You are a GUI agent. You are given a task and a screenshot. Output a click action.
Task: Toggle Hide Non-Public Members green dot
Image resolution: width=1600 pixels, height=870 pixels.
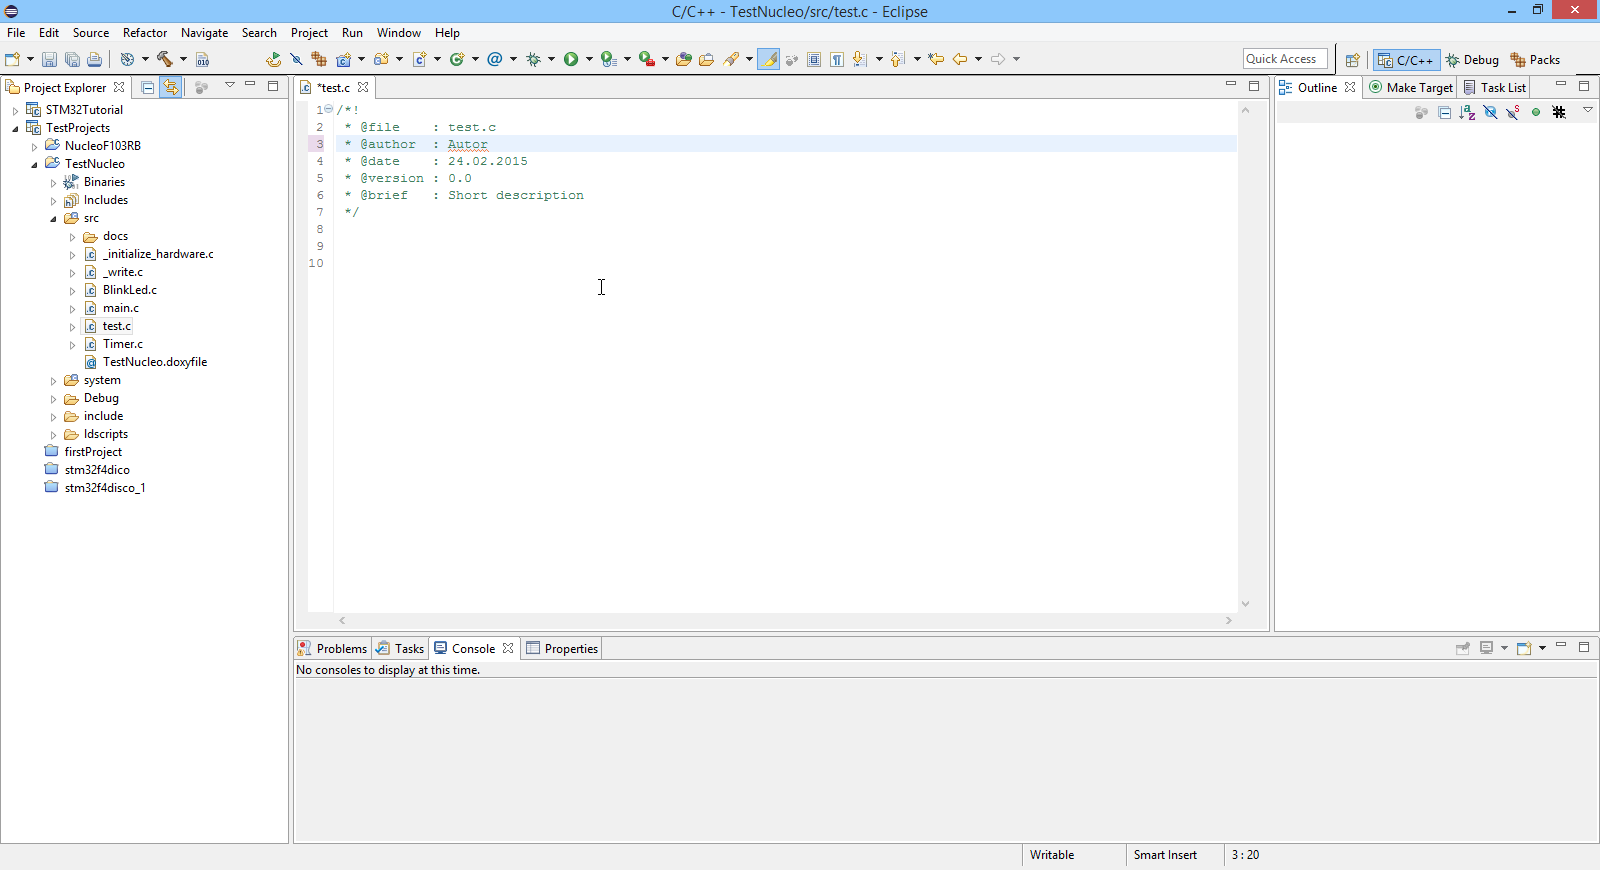click(1536, 112)
